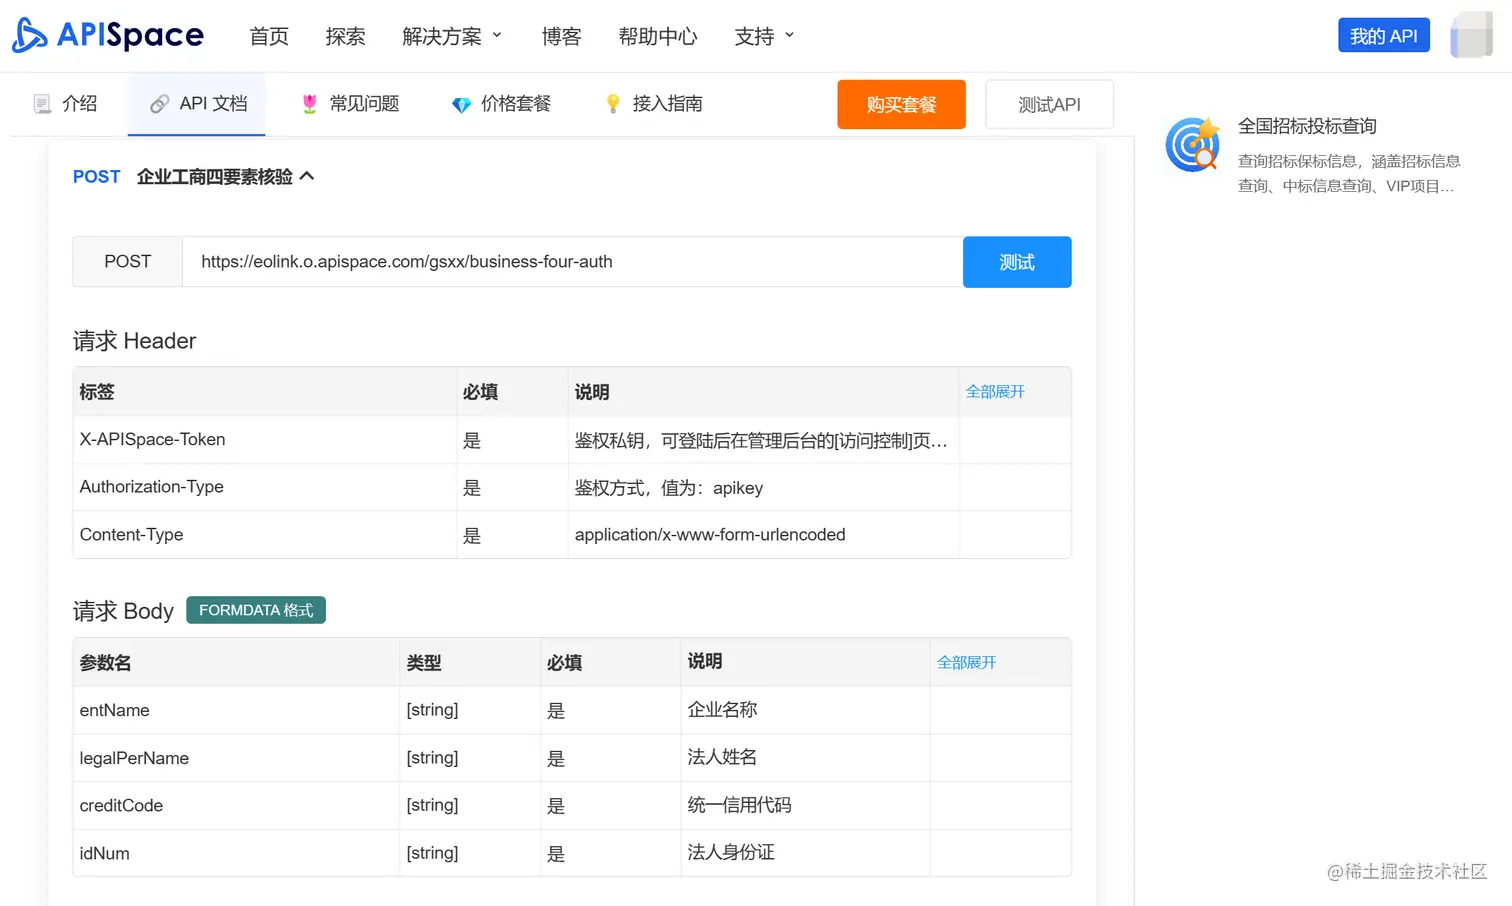The image size is (1512, 906).
Task: Click the blue 测试 button
Action: (1017, 262)
